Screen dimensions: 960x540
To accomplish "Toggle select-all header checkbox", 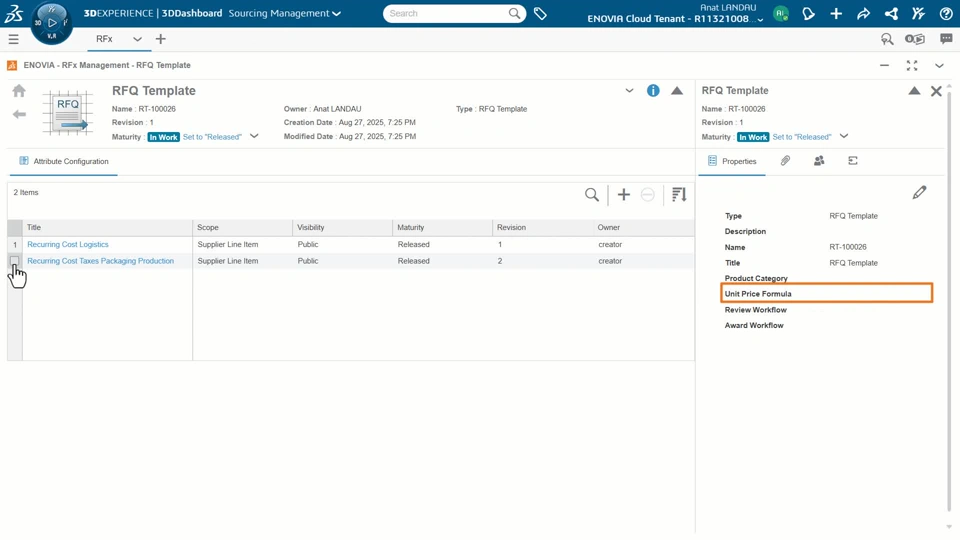I will tap(15, 228).
